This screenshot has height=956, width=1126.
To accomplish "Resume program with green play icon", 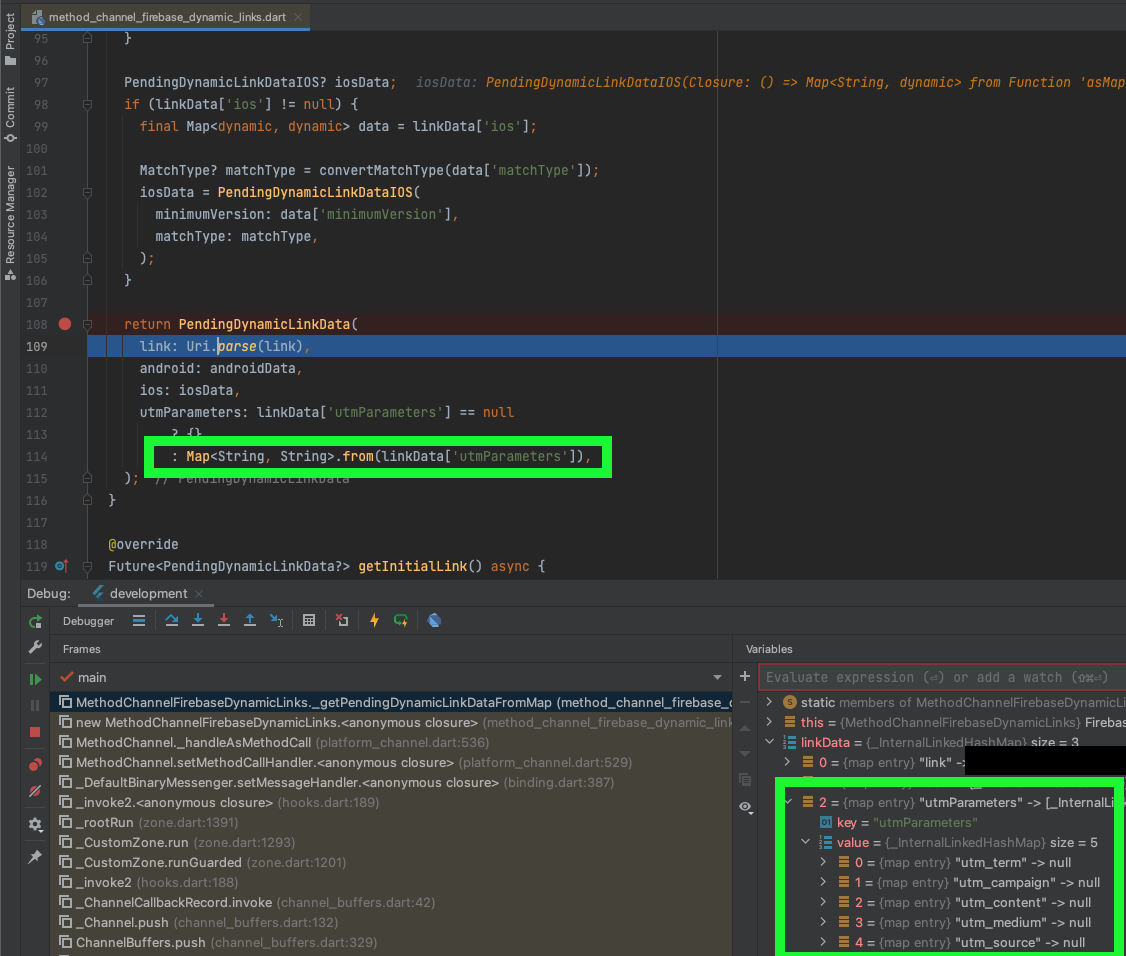I will [x=35, y=679].
